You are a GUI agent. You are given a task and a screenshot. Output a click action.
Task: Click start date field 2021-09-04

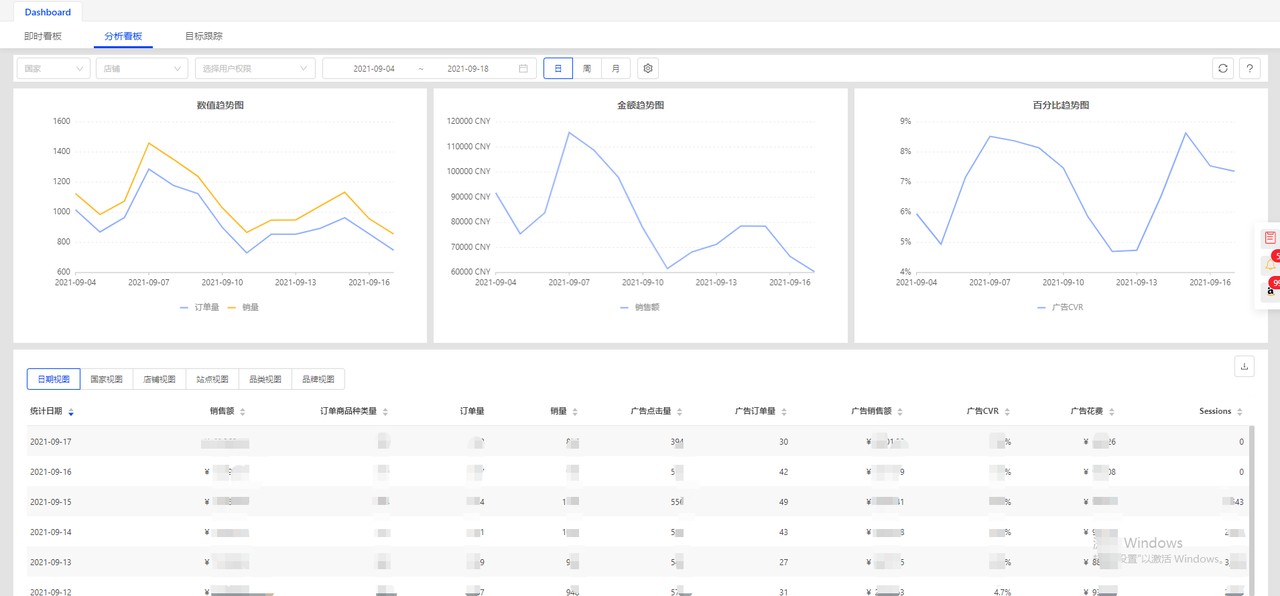(x=374, y=68)
